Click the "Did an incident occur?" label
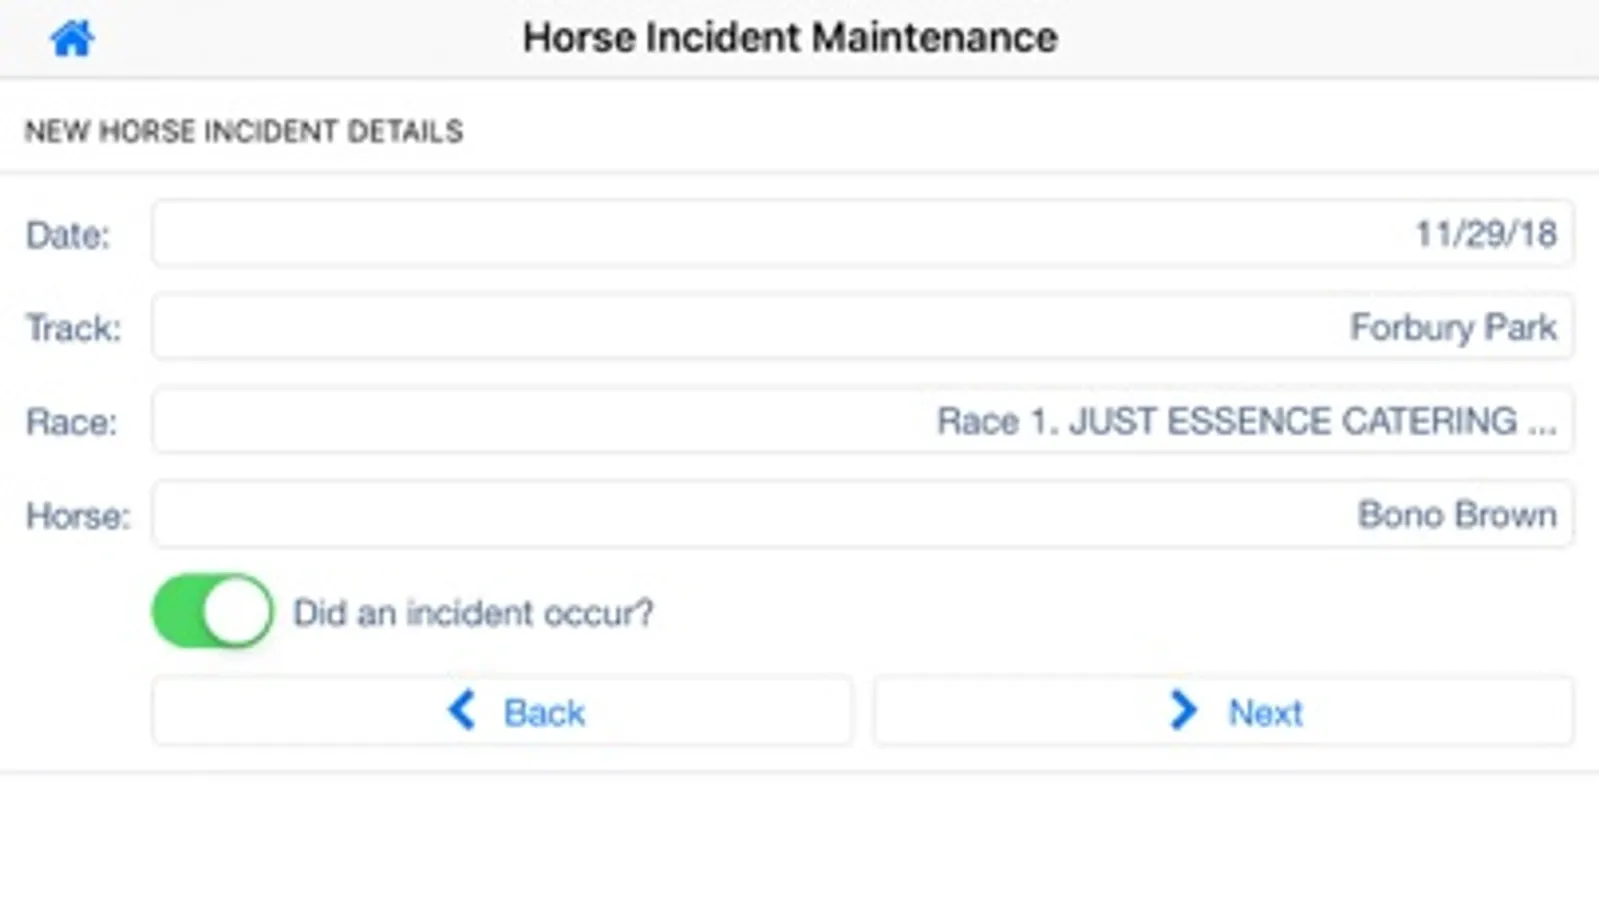The image size is (1599, 900). pos(472,613)
